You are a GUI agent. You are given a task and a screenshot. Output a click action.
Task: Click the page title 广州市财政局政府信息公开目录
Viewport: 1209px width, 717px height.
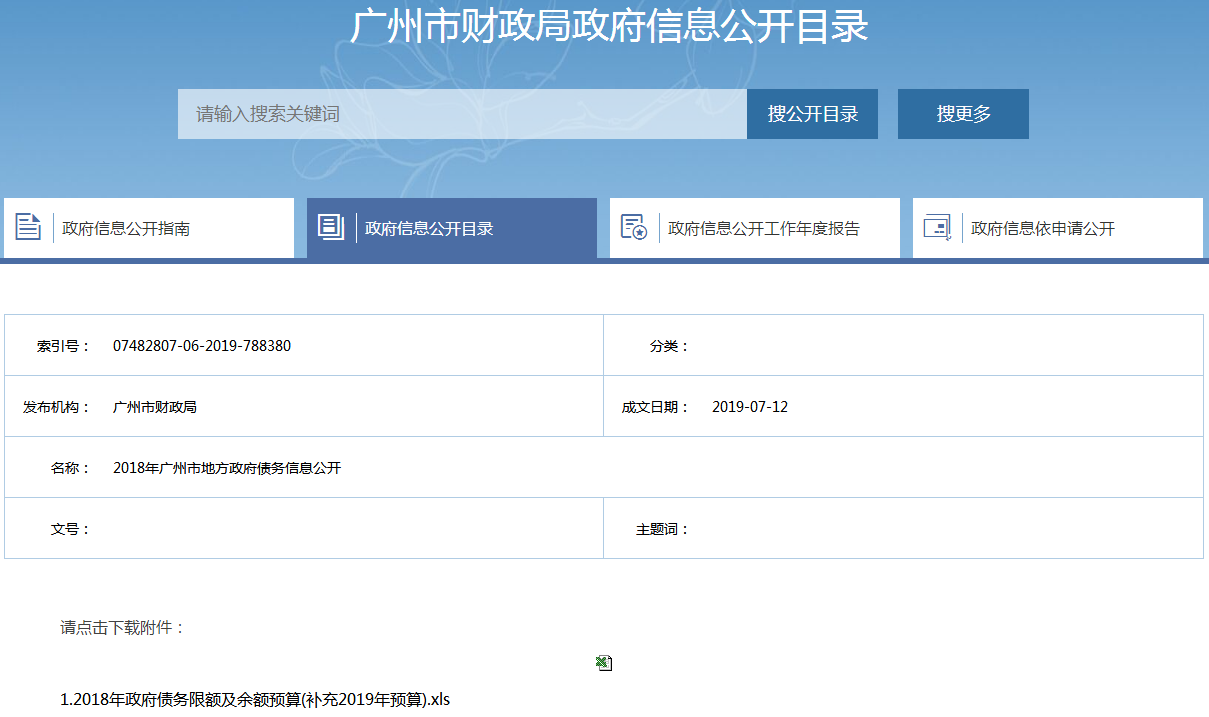609,27
